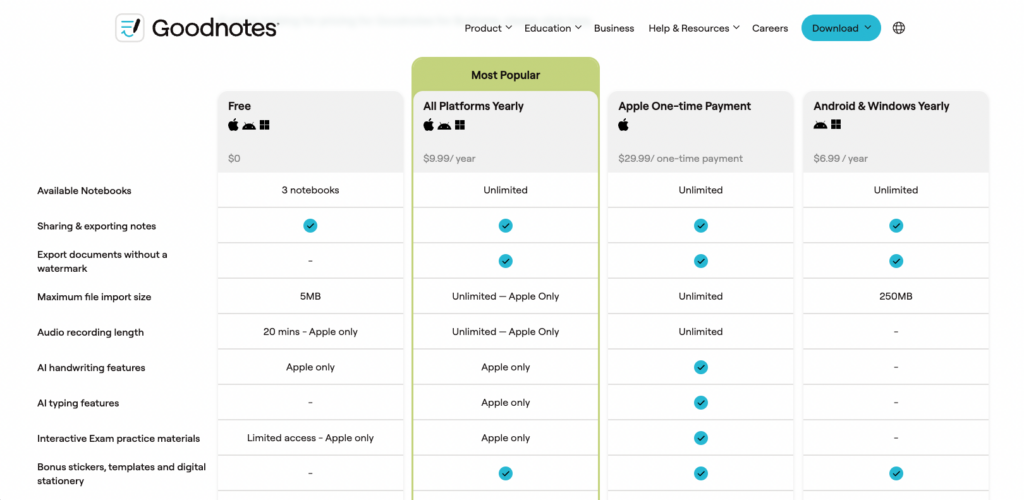
Task: Click Bonus stickers checkmark in Apple One-time column
Action: 701,474
